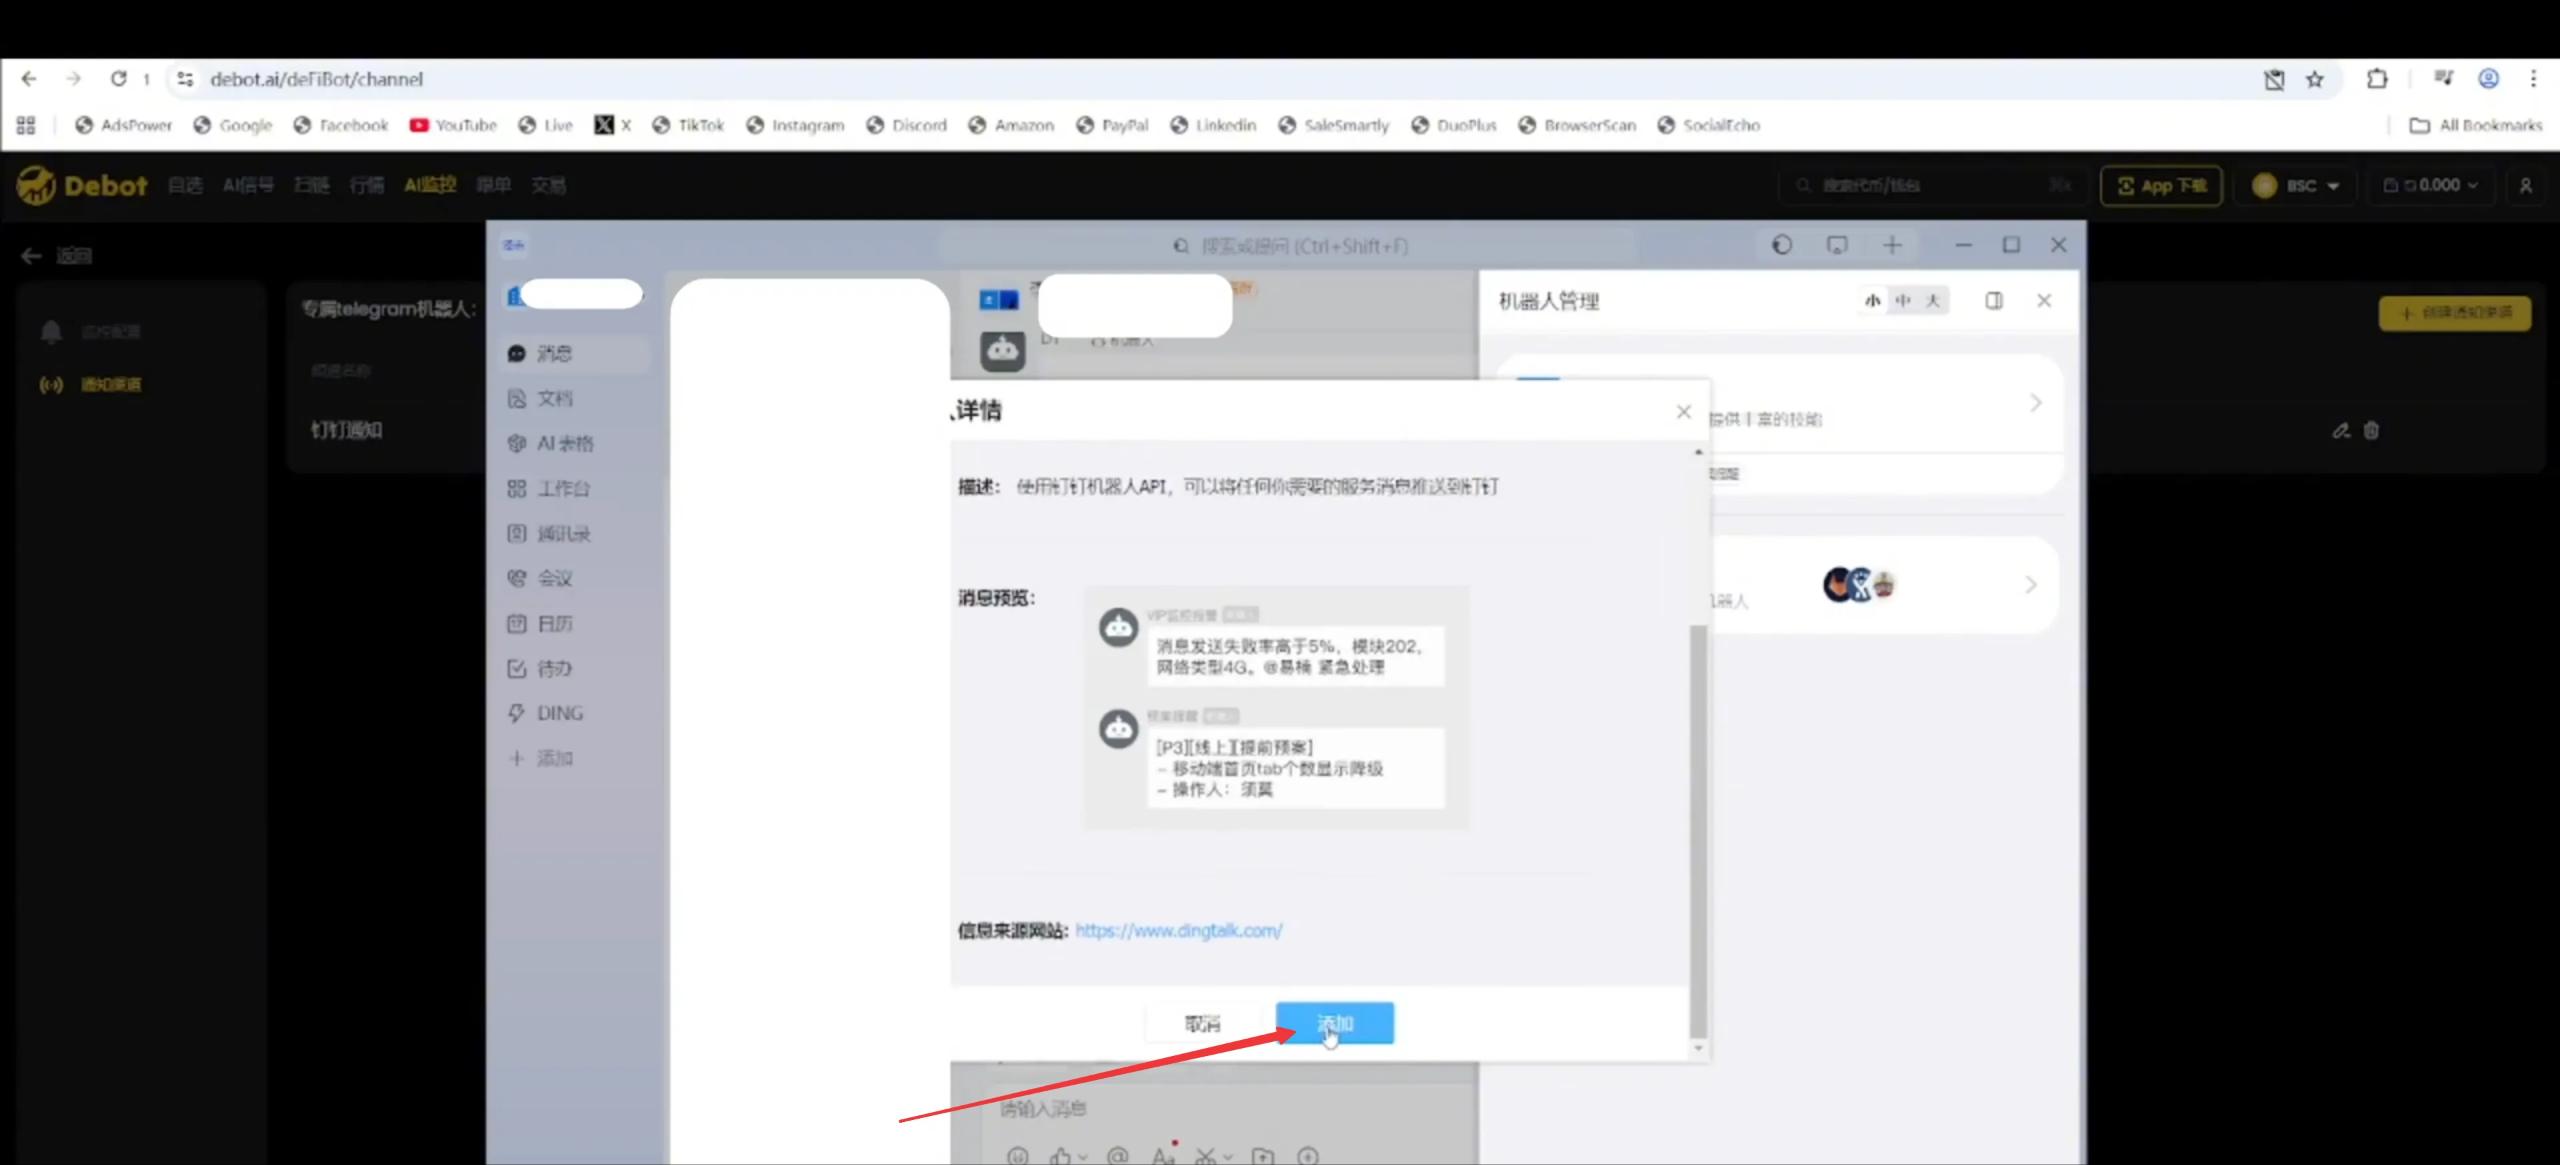The image size is (2560, 1165).
Task: Select small font size 小 option
Action: (x=1872, y=300)
